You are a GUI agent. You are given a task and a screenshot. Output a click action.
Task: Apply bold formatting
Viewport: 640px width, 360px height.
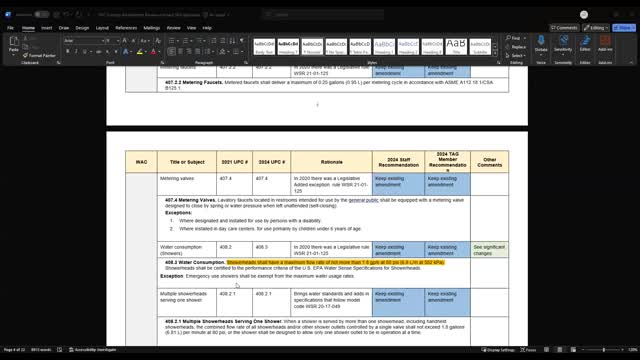click(68, 51)
